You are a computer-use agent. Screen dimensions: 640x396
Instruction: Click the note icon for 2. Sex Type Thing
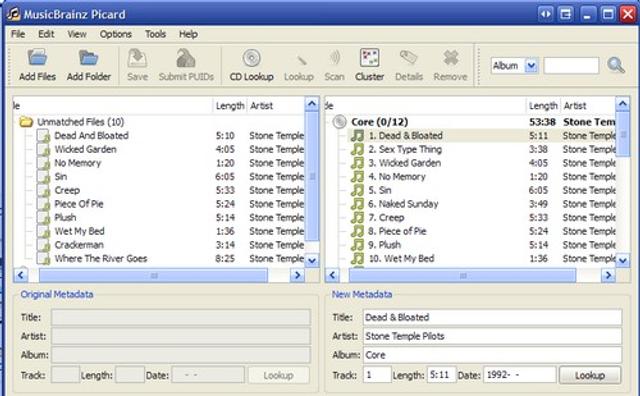pyautogui.click(x=357, y=149)
